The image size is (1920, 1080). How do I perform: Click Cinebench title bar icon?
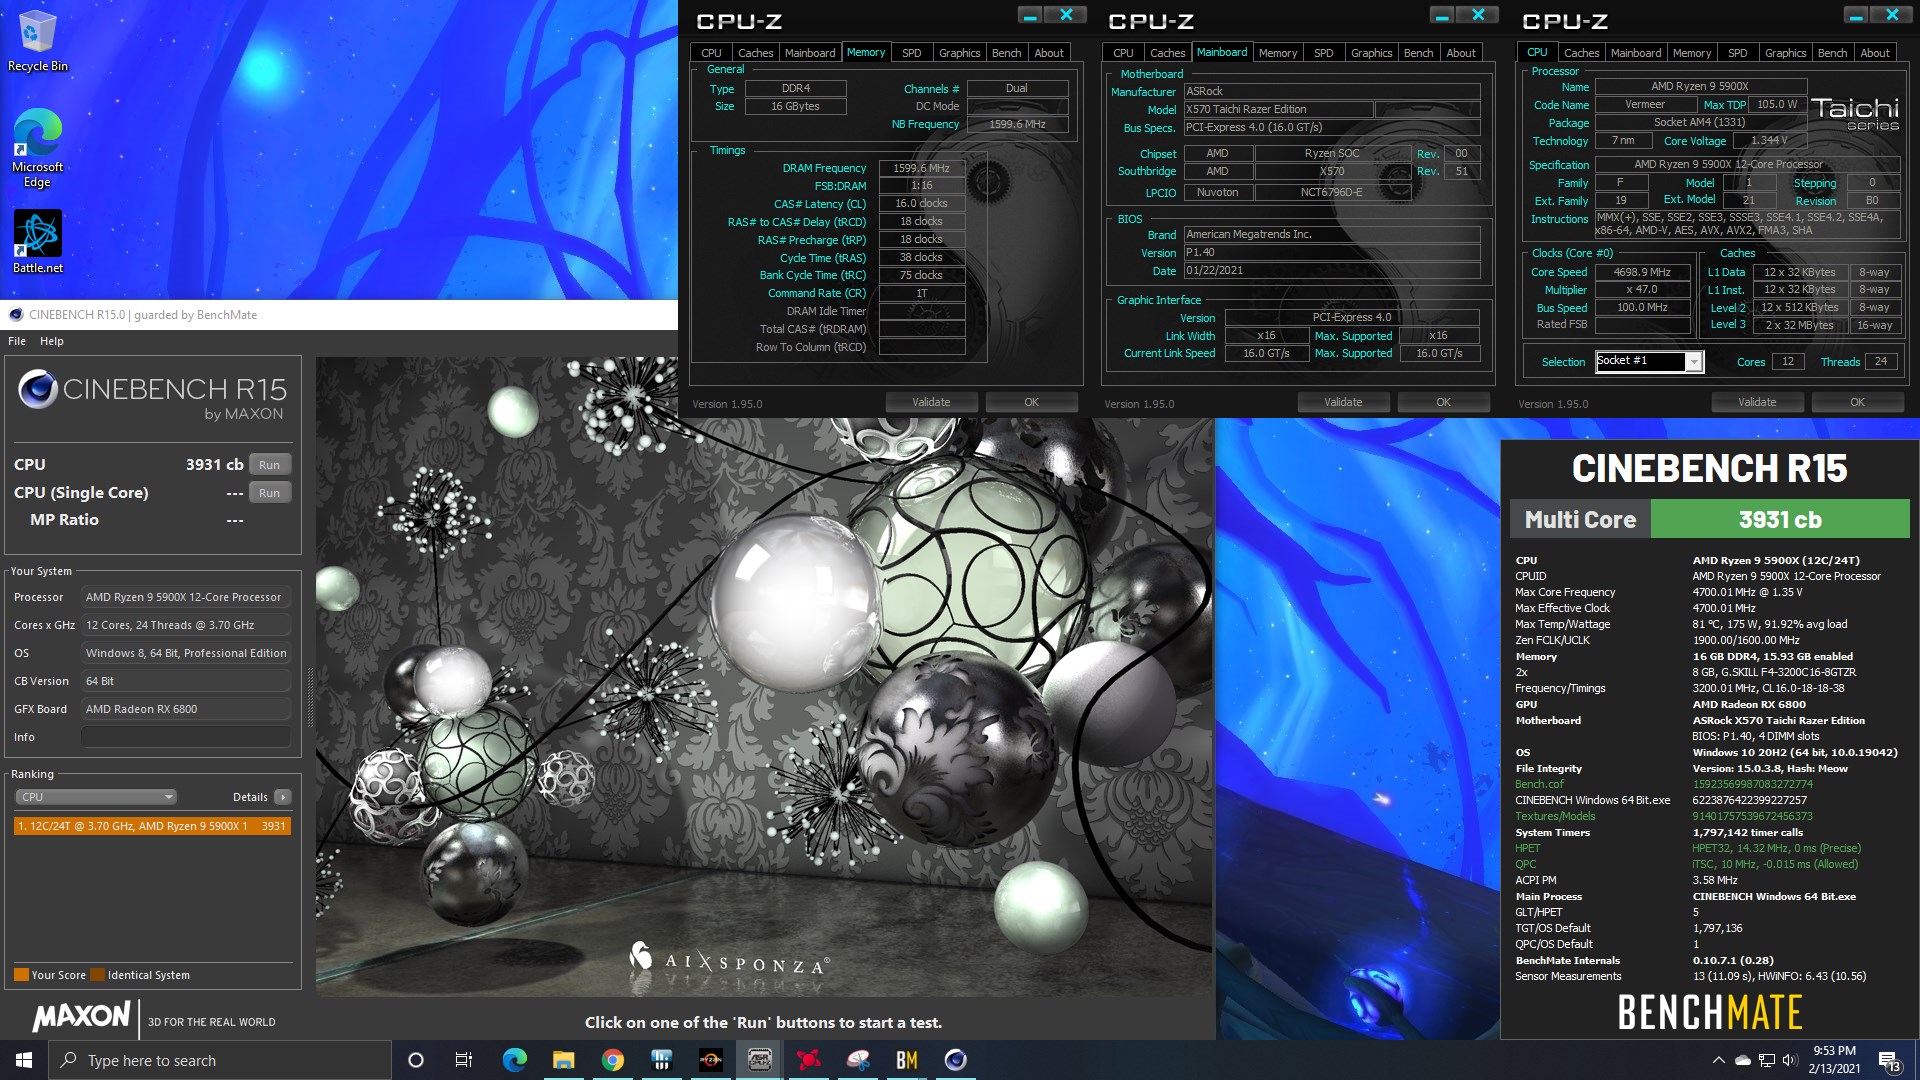click(16, 314)
